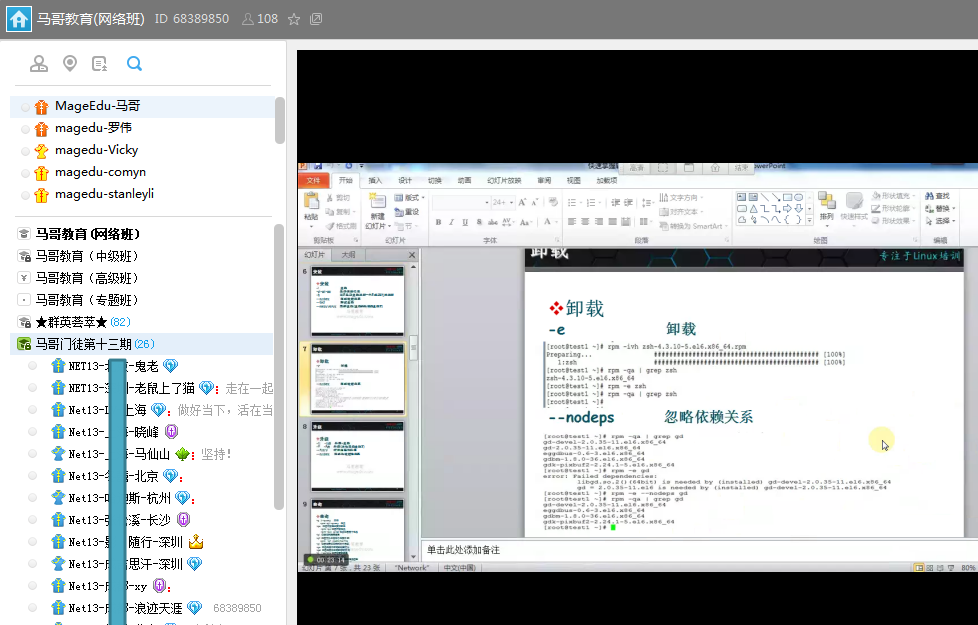Image resolution: width=978 pixels, height=625 pixels.
Task: Click the location pin icon in sidebar
Action: click(69, 64)
